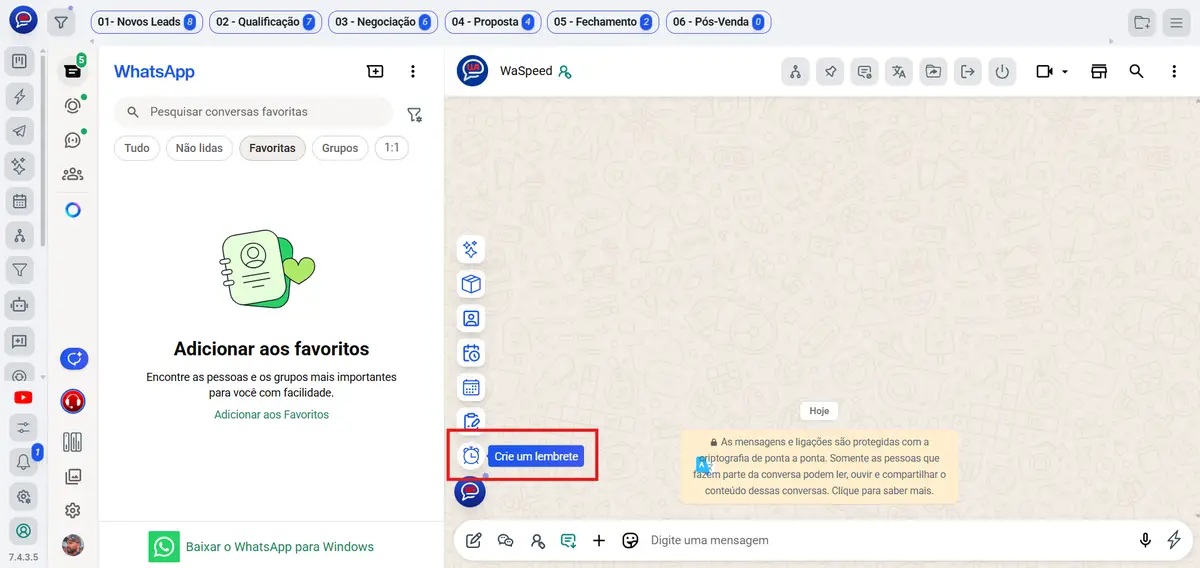This screenshot has height=568, width=1200.
Task: Select the Não lidas filter tab
Action: 199,148
